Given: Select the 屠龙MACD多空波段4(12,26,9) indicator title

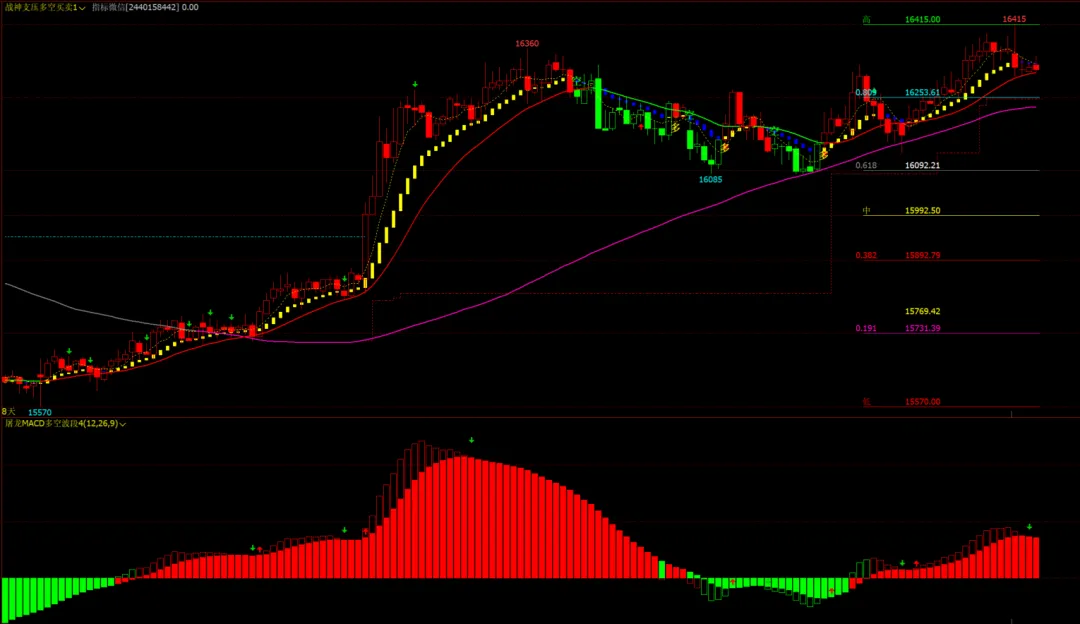Looking at the screenshot, I should click(61, 424).
